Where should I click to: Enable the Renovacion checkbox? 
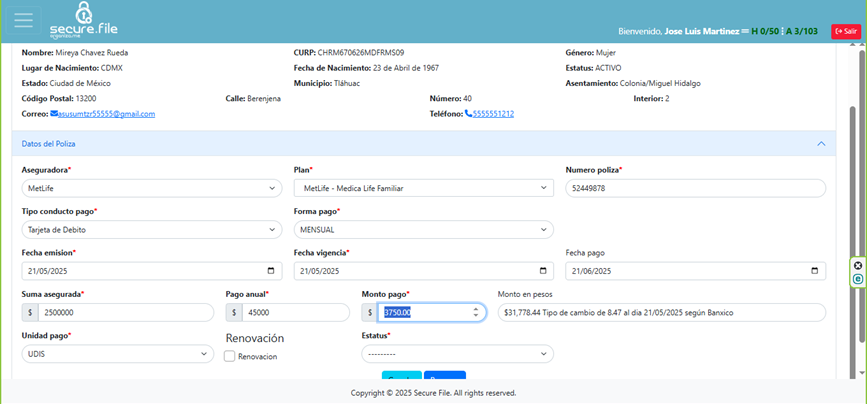tap(230, 356)
